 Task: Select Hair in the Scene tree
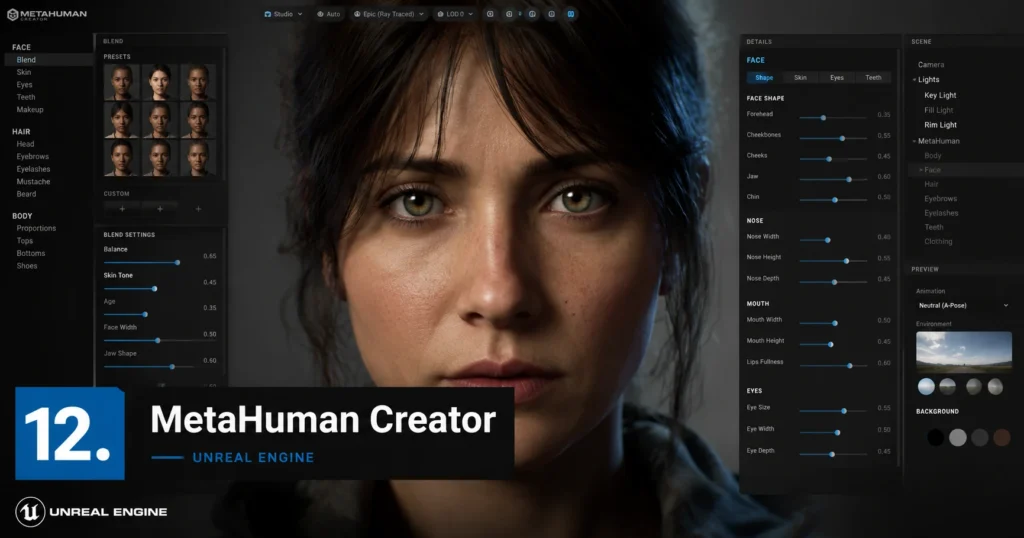931,184
